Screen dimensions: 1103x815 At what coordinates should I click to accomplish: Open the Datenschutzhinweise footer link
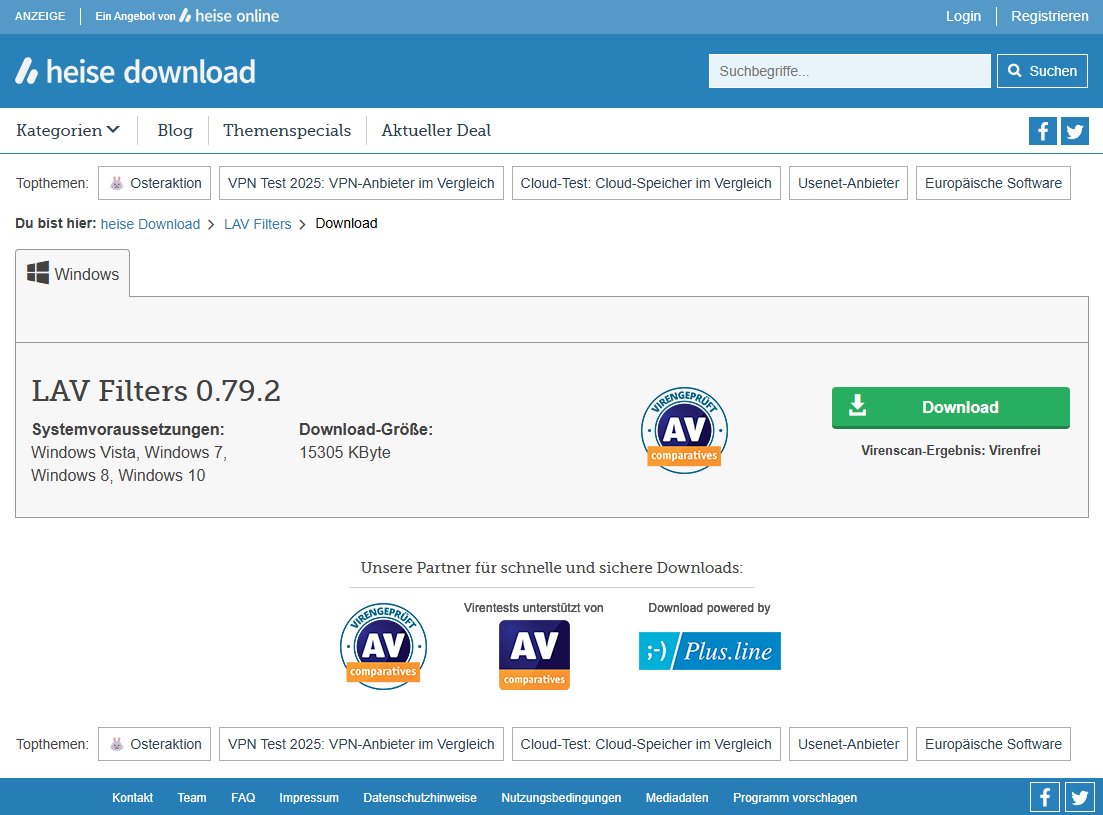tap(420, 797)
